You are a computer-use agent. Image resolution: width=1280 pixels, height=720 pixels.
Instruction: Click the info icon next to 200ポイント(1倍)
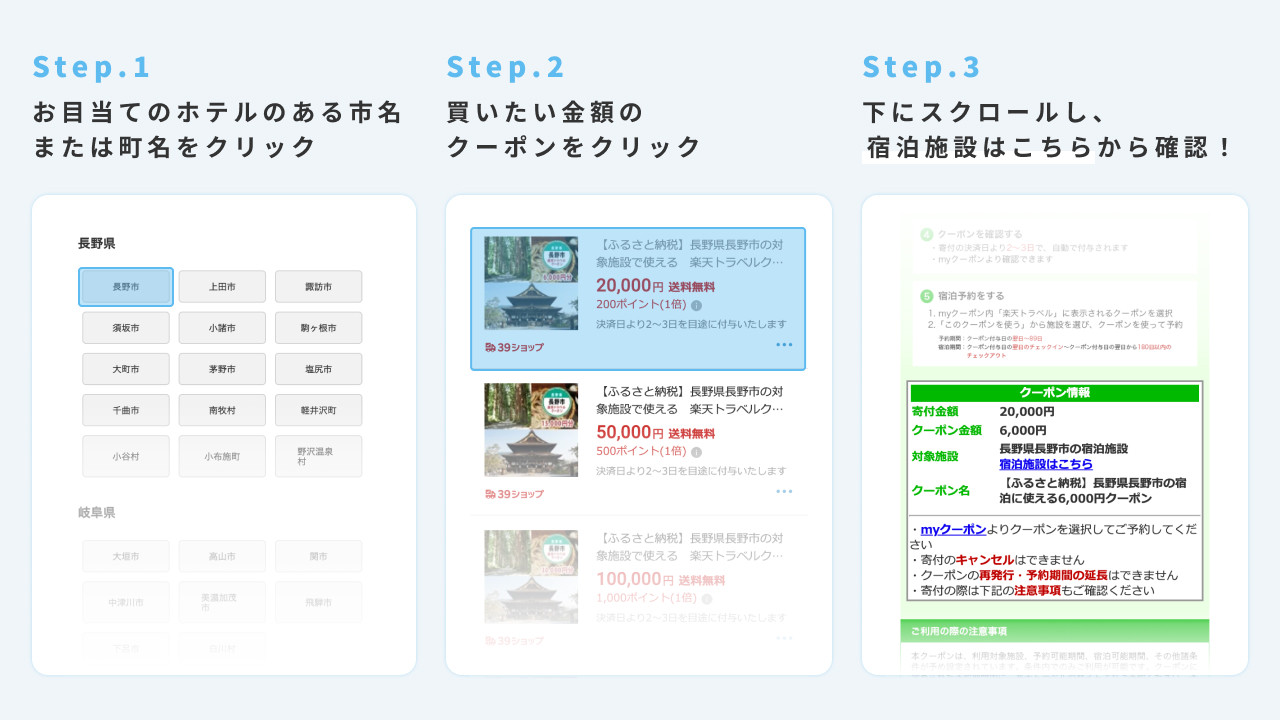(x=696, y=306)
